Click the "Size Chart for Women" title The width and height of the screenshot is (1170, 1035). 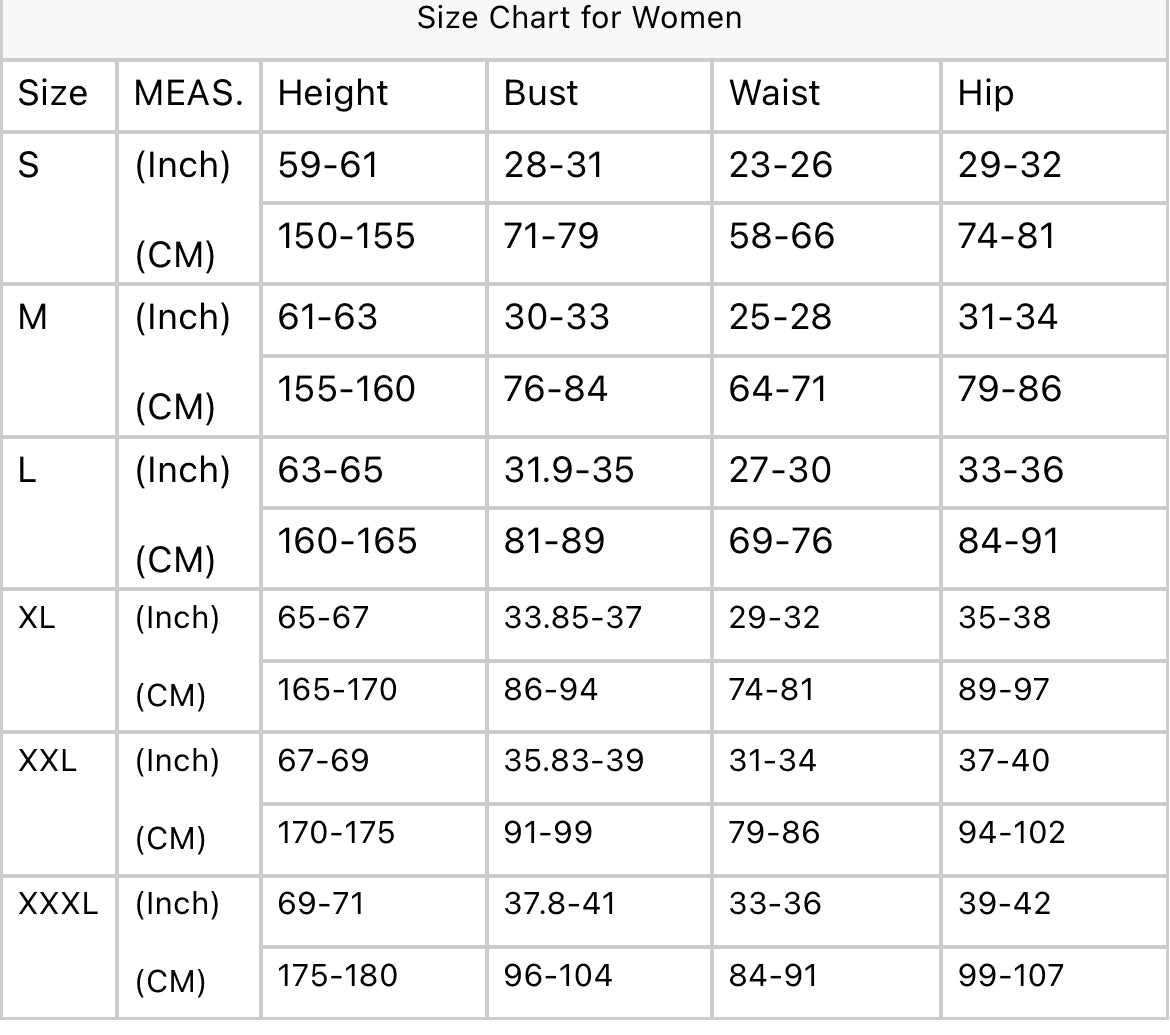pyautogui.click(x=580, y=18)
